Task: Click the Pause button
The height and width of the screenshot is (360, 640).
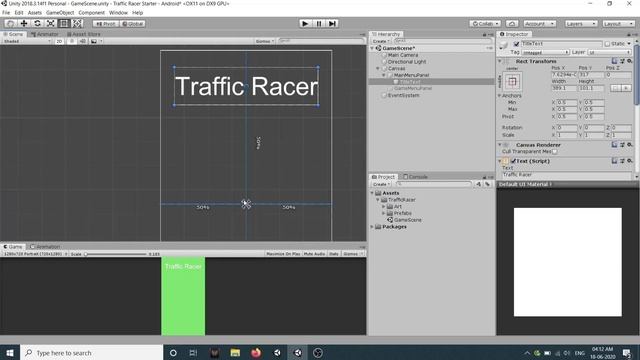Action: [x=319, y=24]
